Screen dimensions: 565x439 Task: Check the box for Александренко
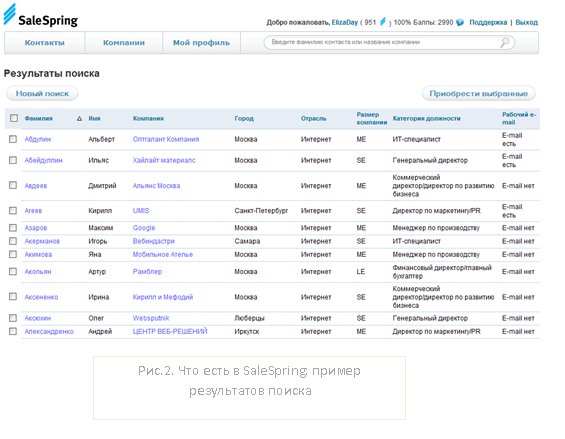[x=13, y=331]
